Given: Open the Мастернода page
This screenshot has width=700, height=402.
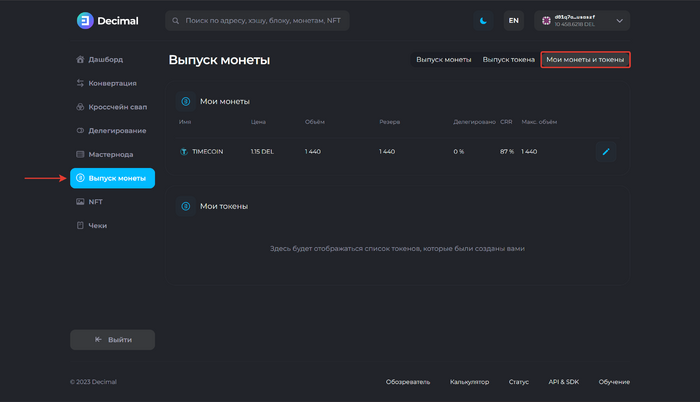Looking at the screenshot, I should [110, 154].
